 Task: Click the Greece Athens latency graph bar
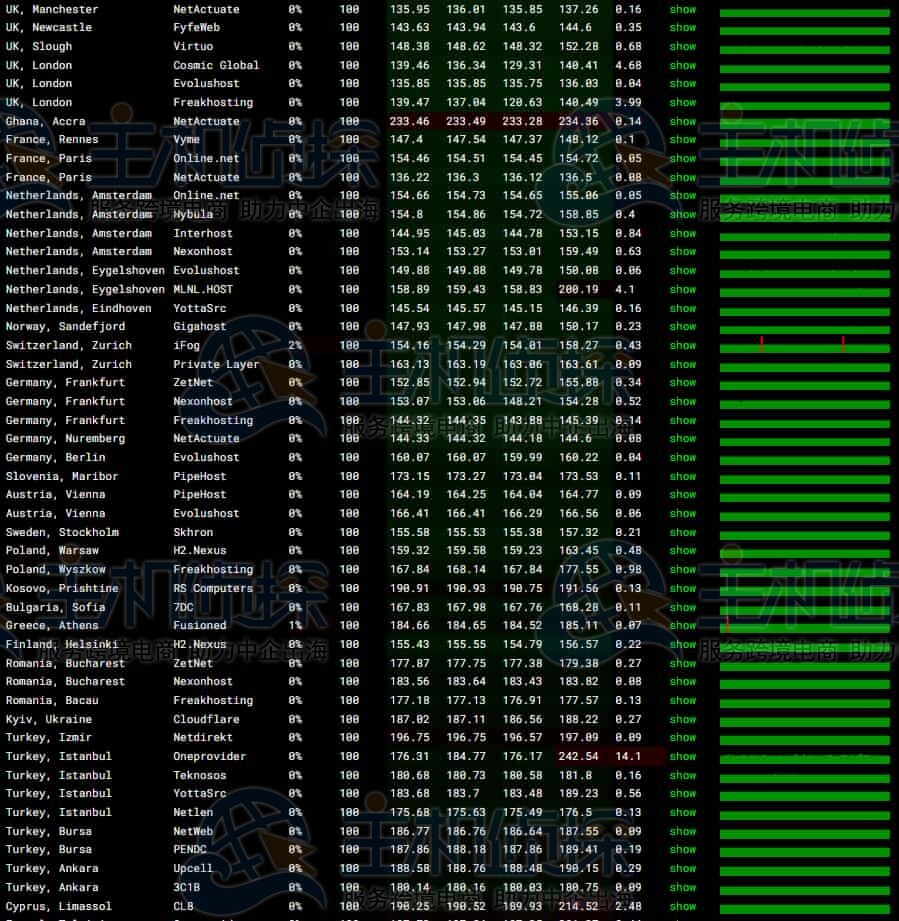coord(804,629)
